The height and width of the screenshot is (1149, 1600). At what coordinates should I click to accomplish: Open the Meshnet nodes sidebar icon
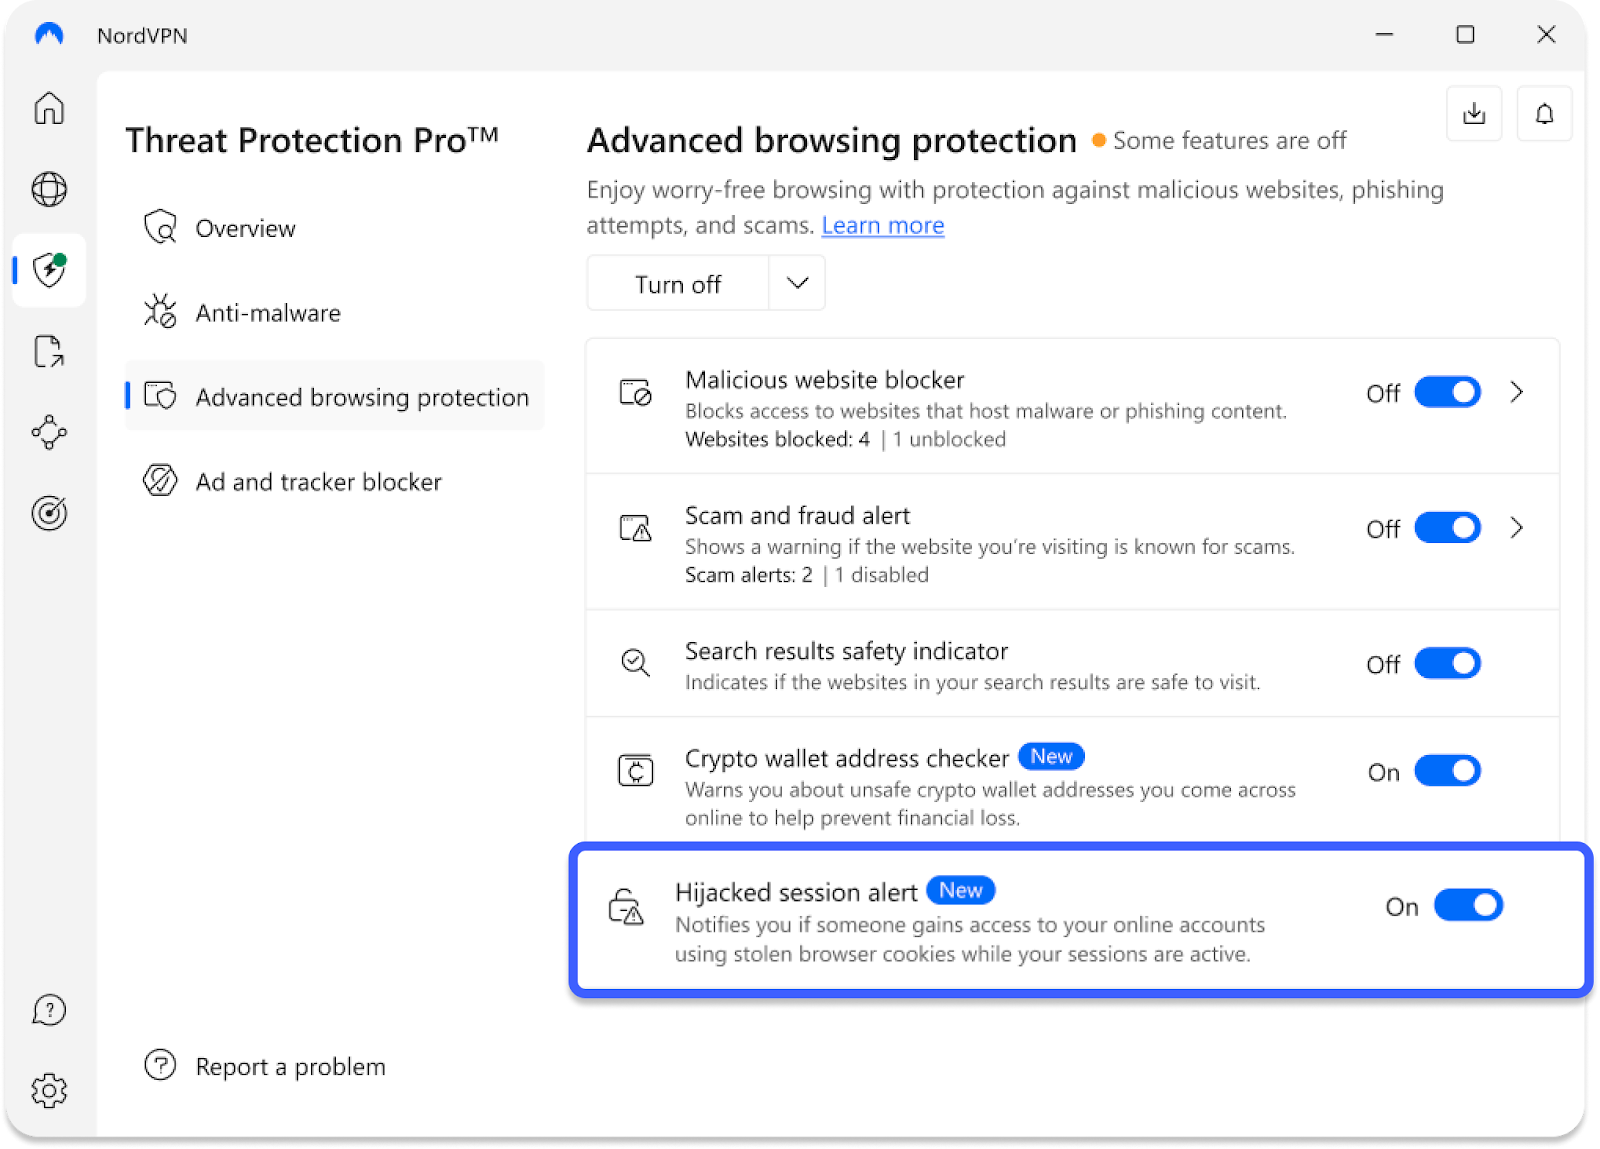[49, 432]
